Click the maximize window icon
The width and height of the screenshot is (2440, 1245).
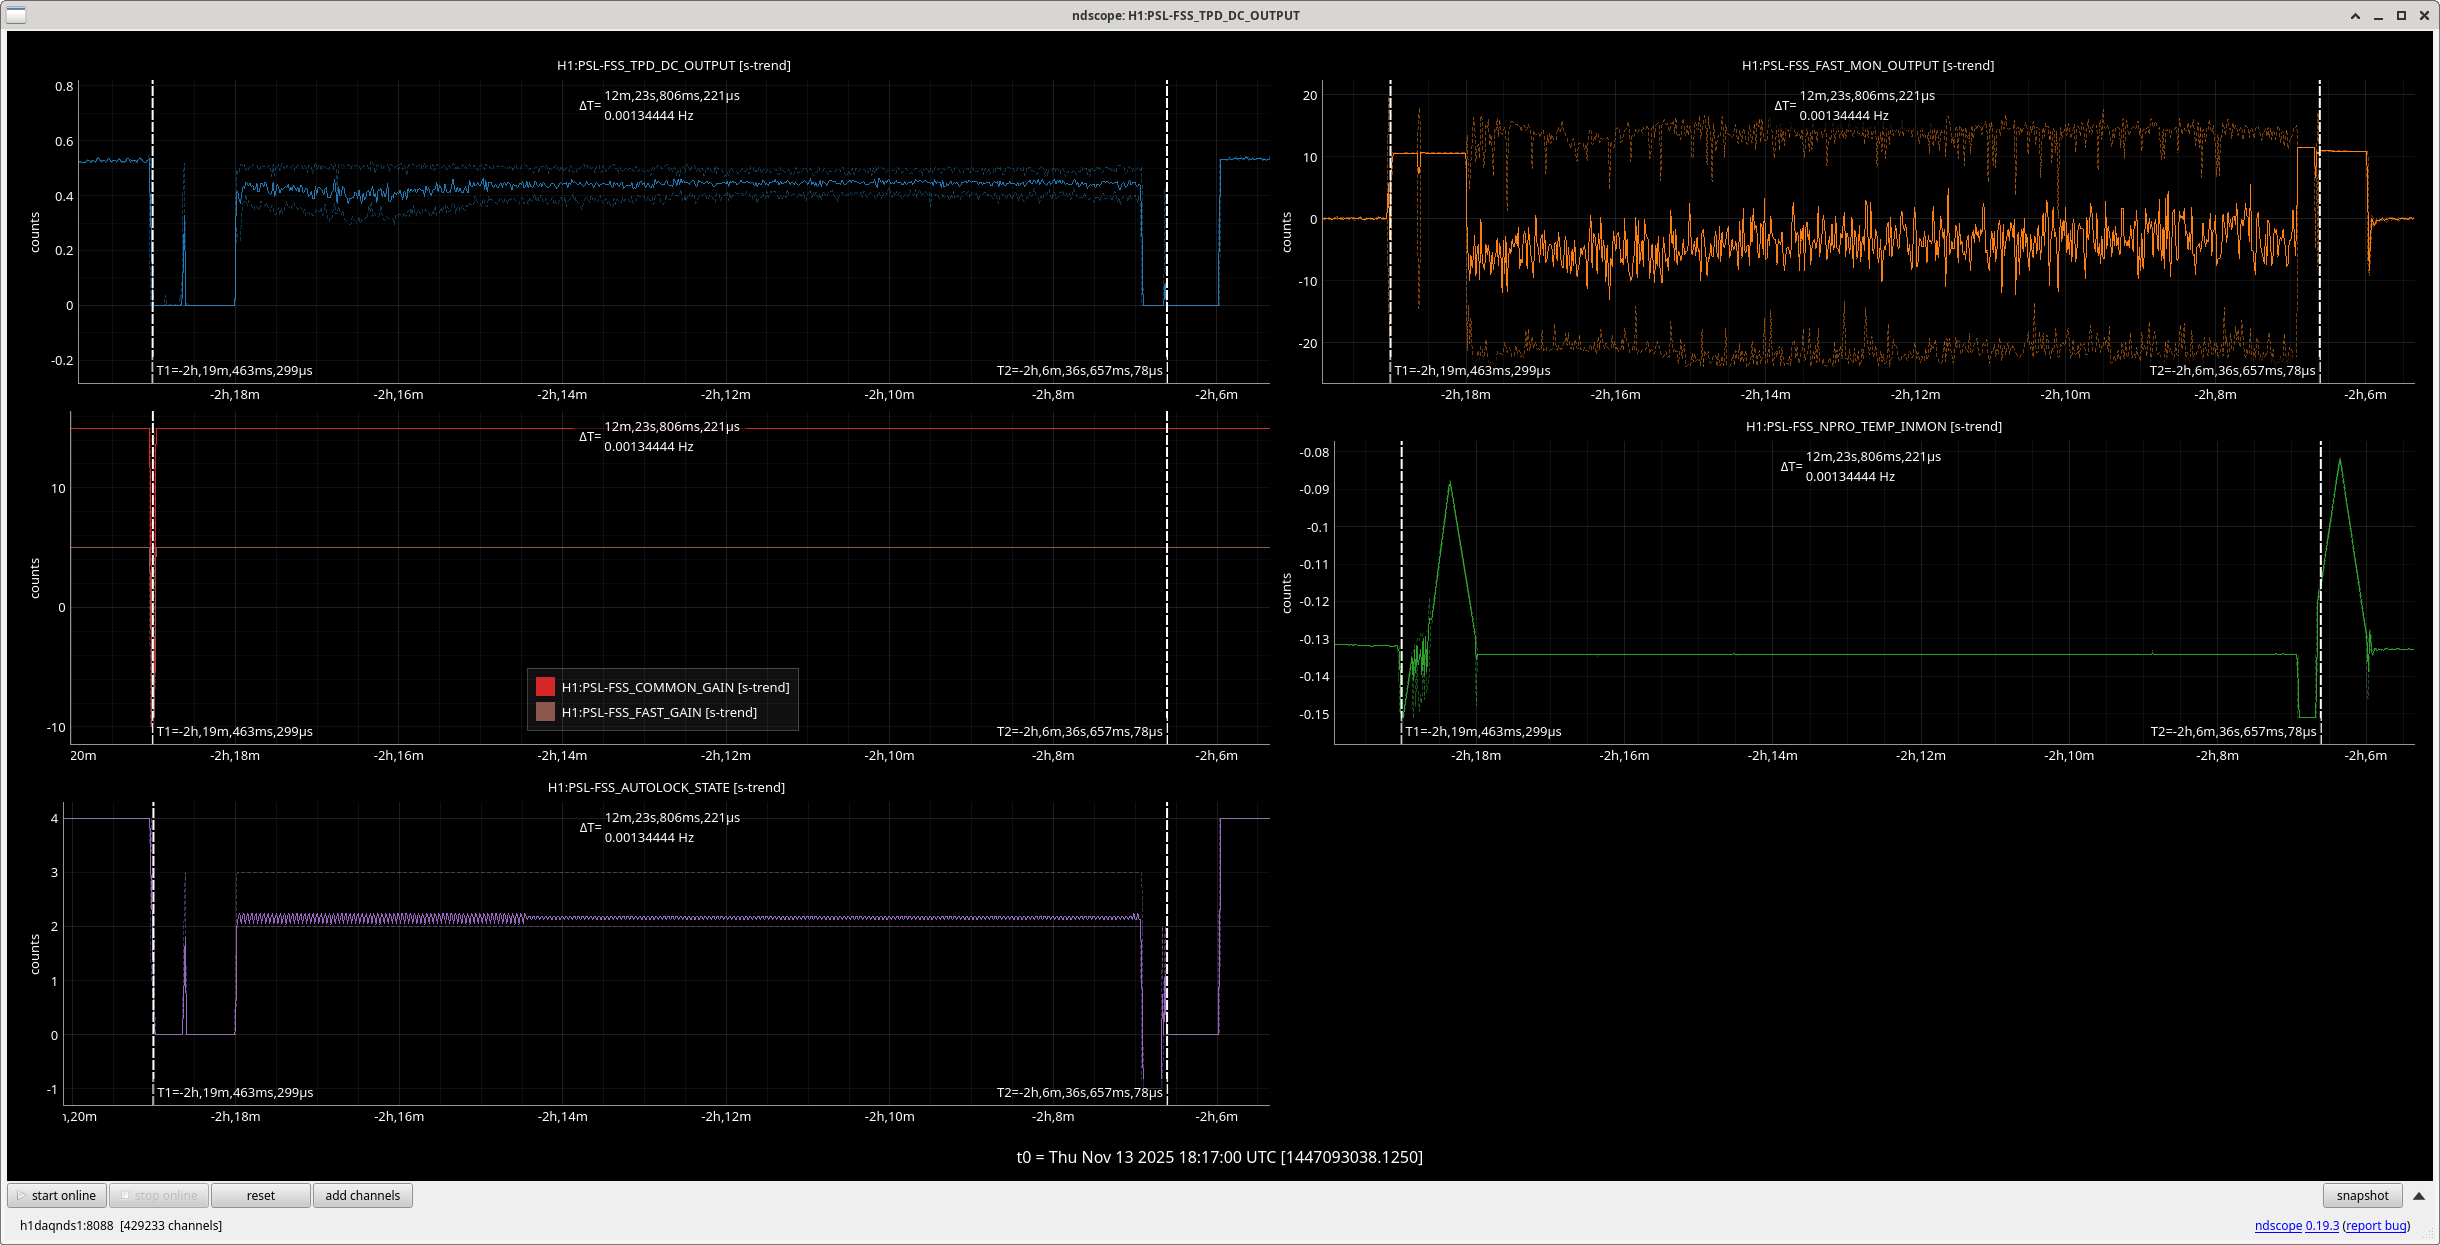click(2401, 16)
